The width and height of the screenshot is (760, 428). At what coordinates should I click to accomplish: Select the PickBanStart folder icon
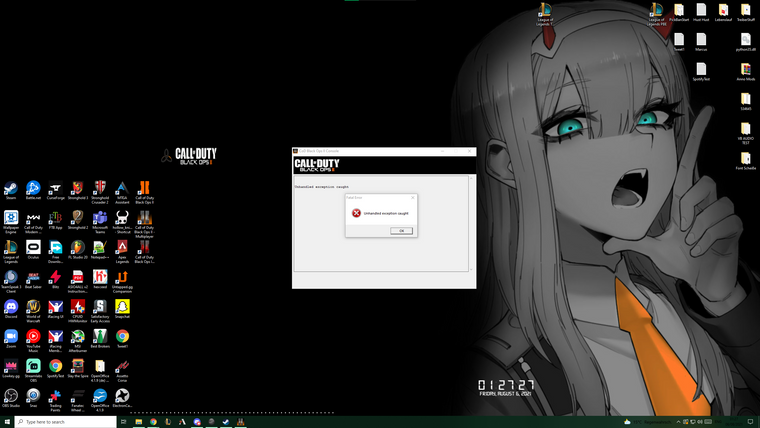(679, 12)
